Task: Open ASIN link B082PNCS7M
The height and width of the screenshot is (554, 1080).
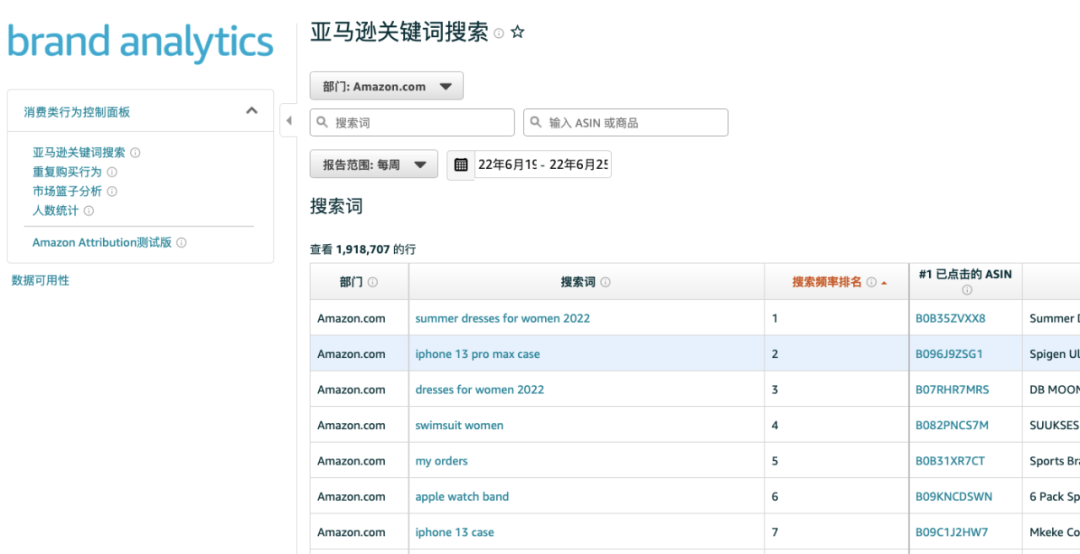Action: click(x=952, y=425)
